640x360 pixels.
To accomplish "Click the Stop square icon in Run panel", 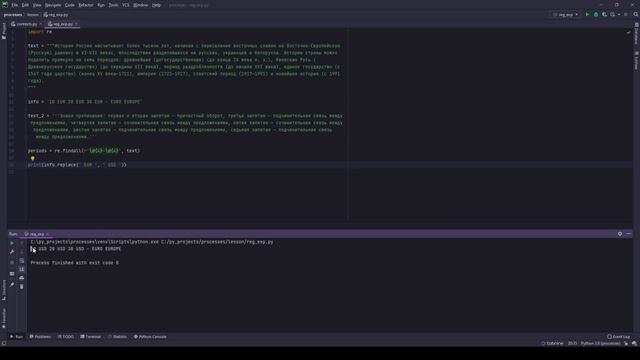I will (12, 263).
